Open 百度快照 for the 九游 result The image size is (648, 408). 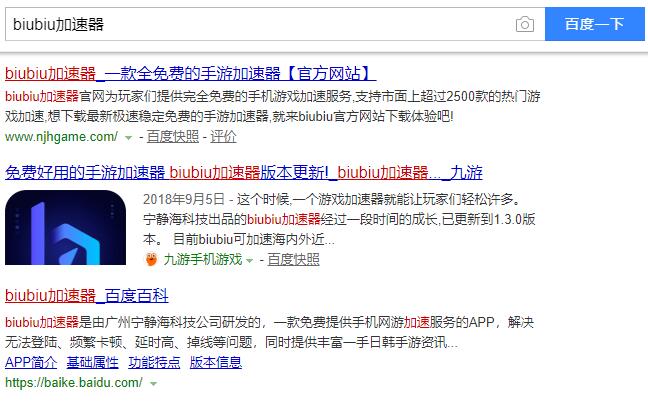click(x=293, y=260)
